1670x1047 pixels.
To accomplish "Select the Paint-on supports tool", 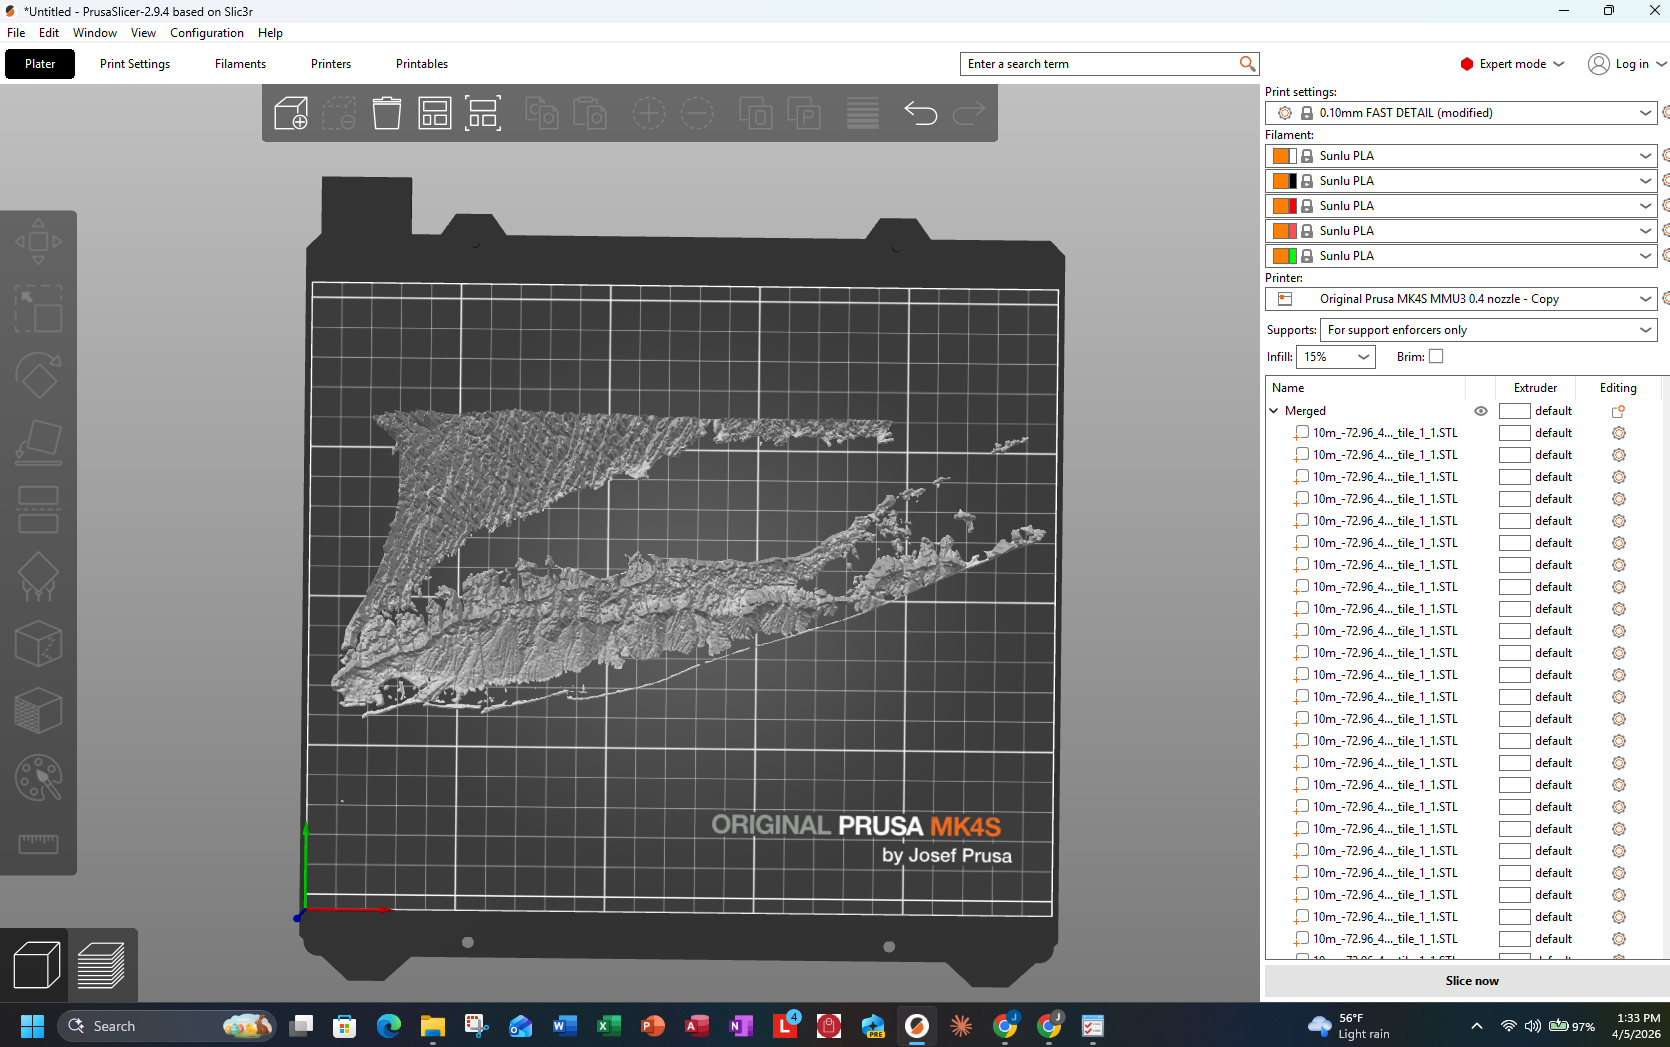I will click(38, 577).
